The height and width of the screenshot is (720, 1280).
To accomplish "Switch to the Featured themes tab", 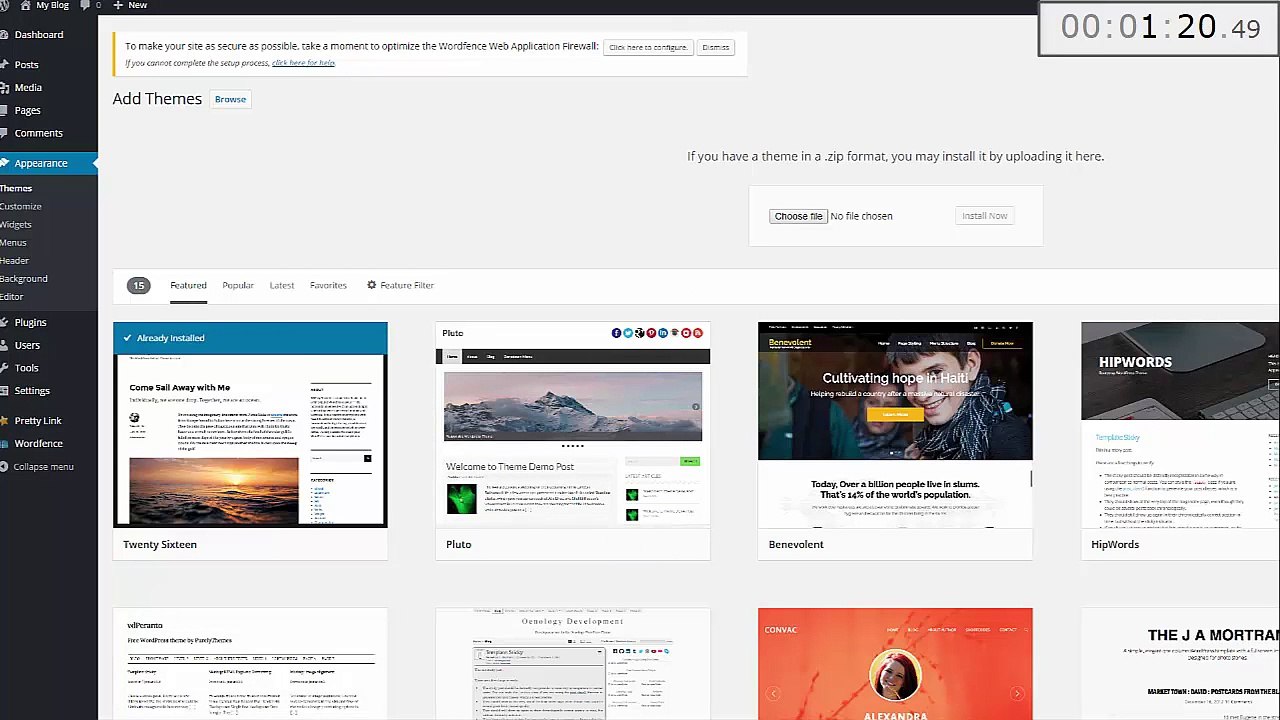I will [188, 285].
